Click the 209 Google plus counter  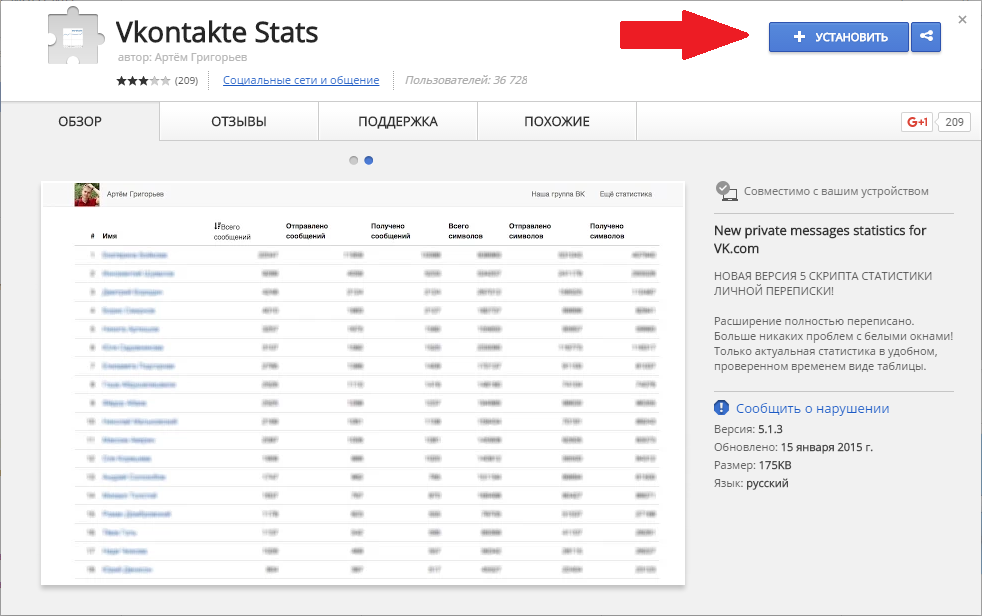954,122
